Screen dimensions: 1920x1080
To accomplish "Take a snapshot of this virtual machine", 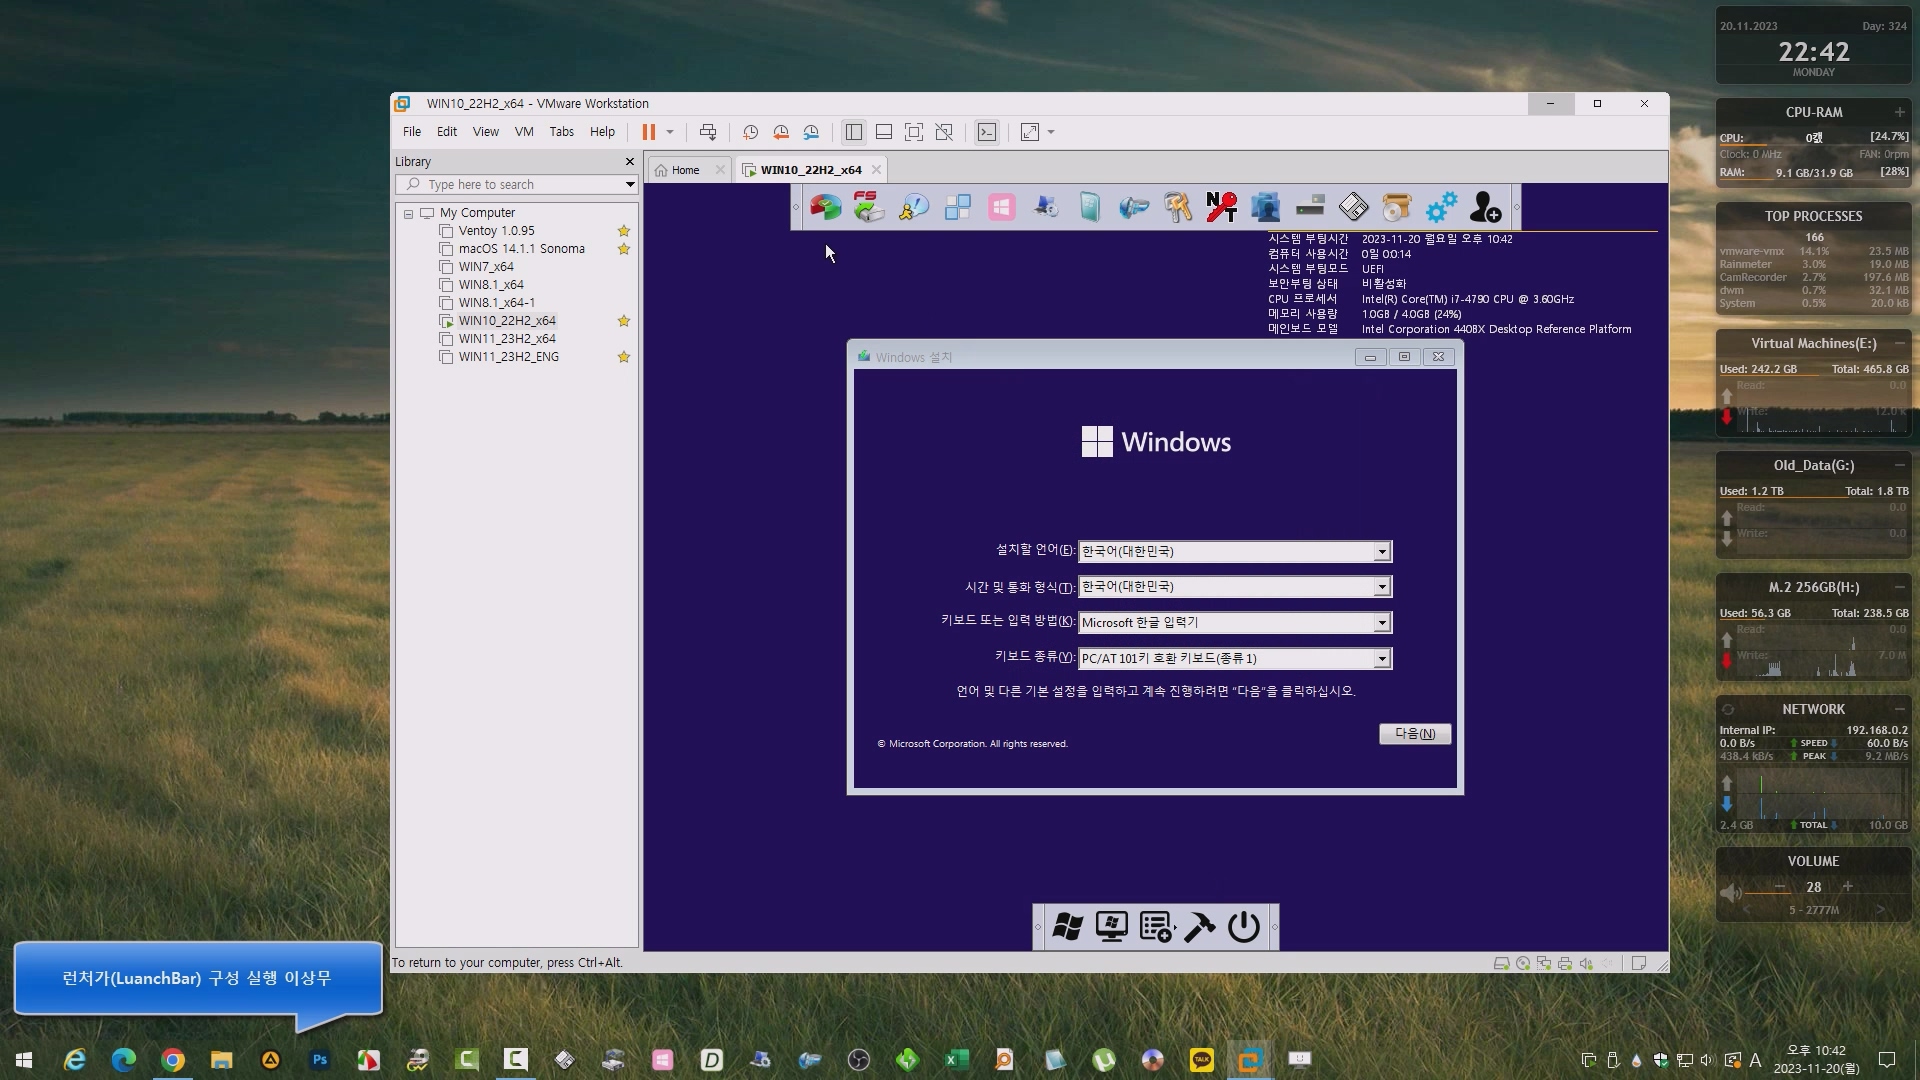I will pyautogui.click(x=750, y=132).
